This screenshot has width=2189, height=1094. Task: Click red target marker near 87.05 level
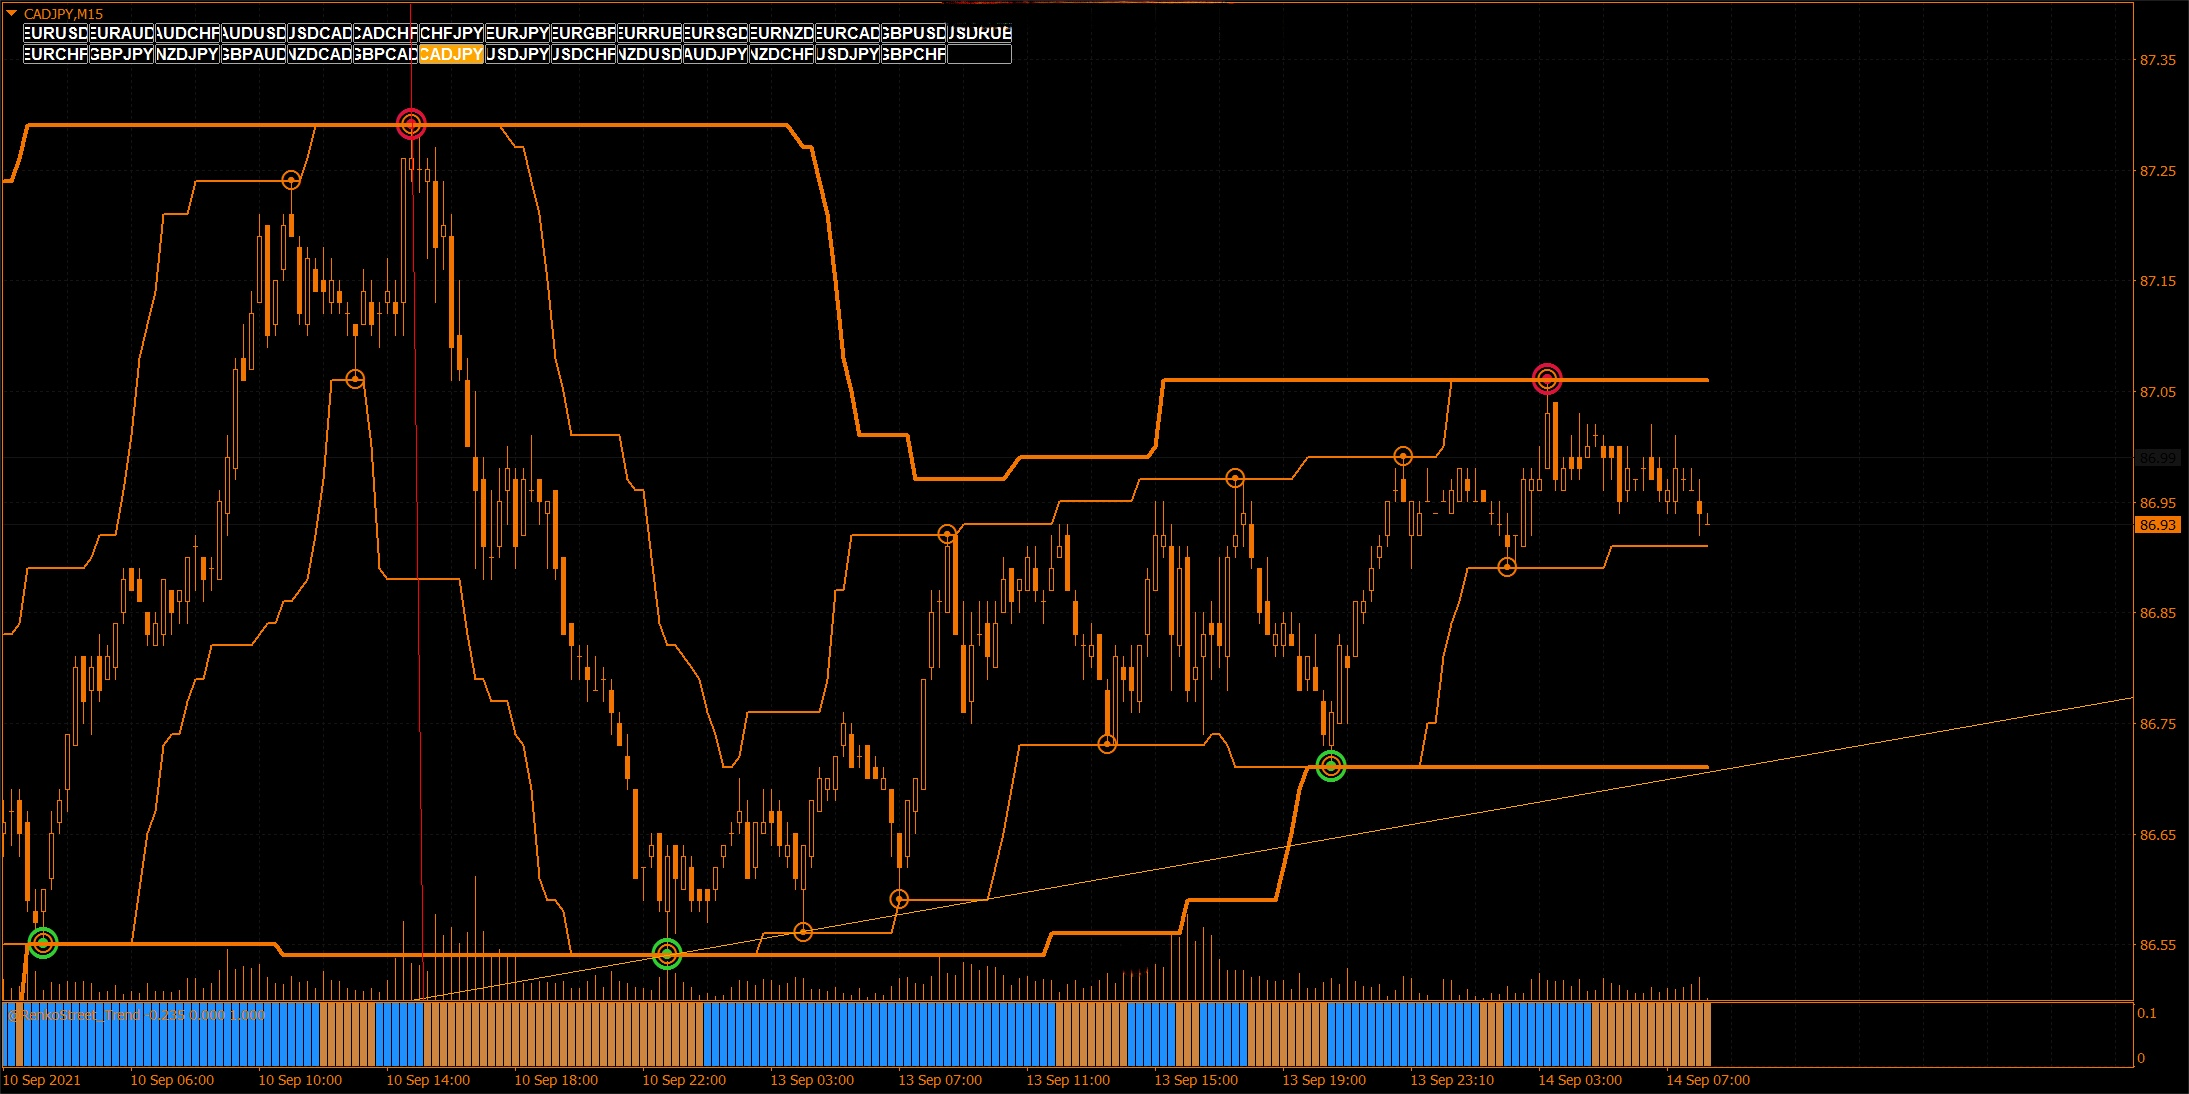pos(1547,379)
